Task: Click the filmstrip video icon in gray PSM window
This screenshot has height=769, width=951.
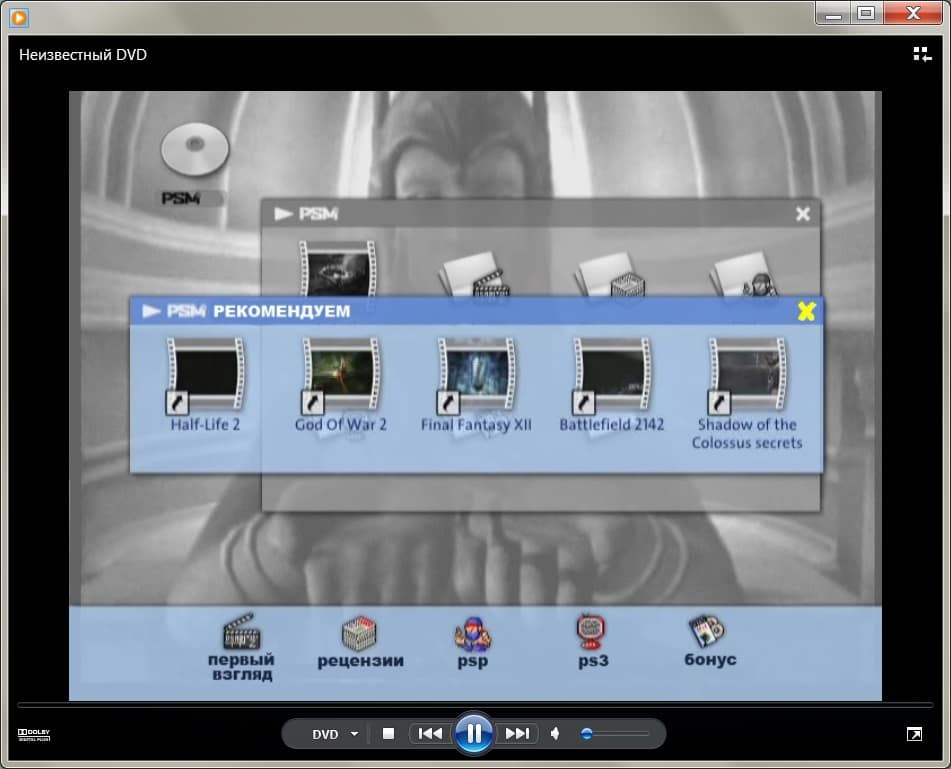Action: [337, 269]
